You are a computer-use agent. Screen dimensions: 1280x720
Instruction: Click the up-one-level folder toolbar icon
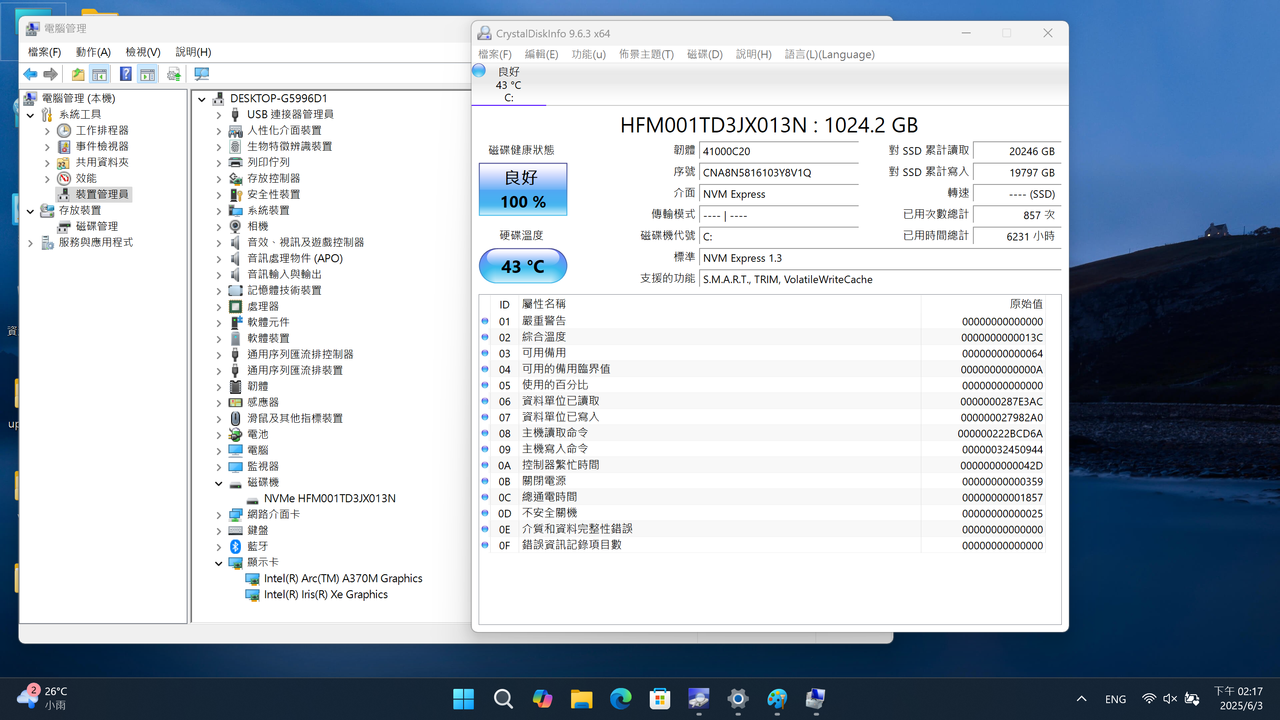pyautogui.click(x=78, y=74)
